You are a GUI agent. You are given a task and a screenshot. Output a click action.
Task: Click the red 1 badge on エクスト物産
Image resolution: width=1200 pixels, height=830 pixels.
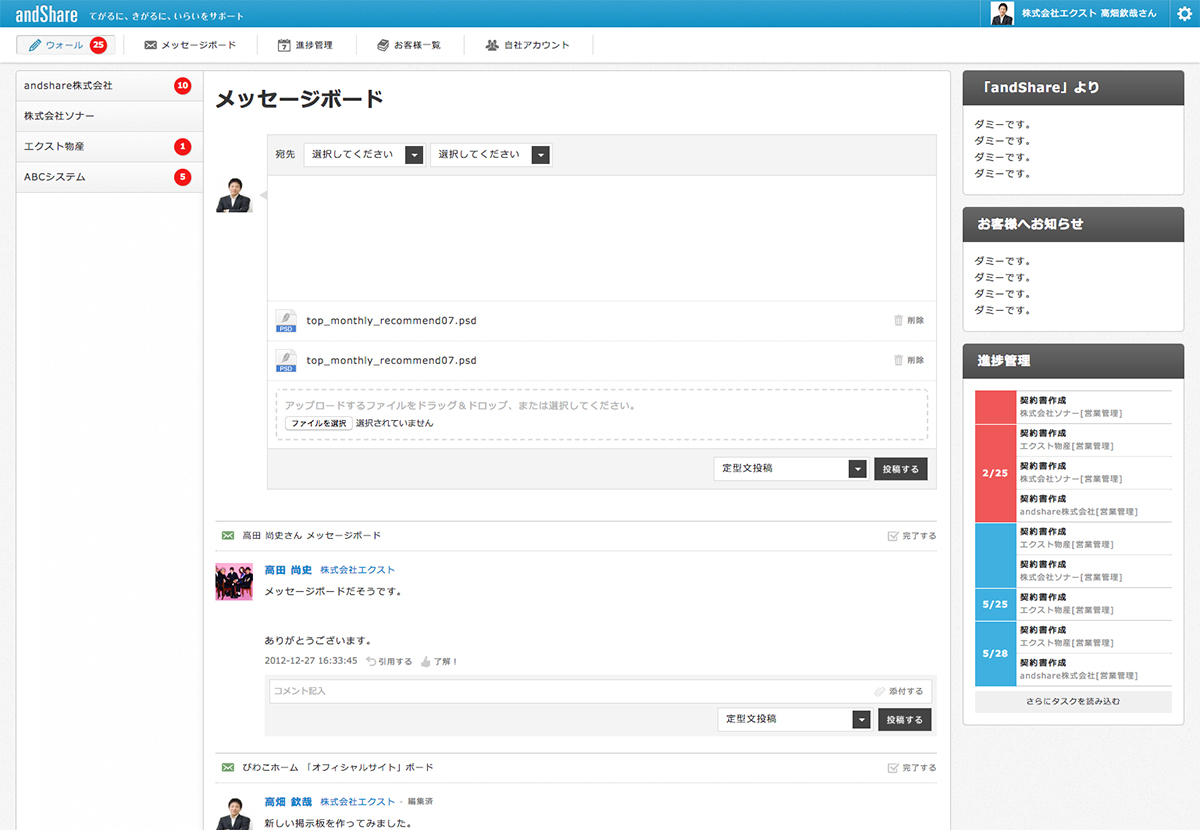coord(182,147)
